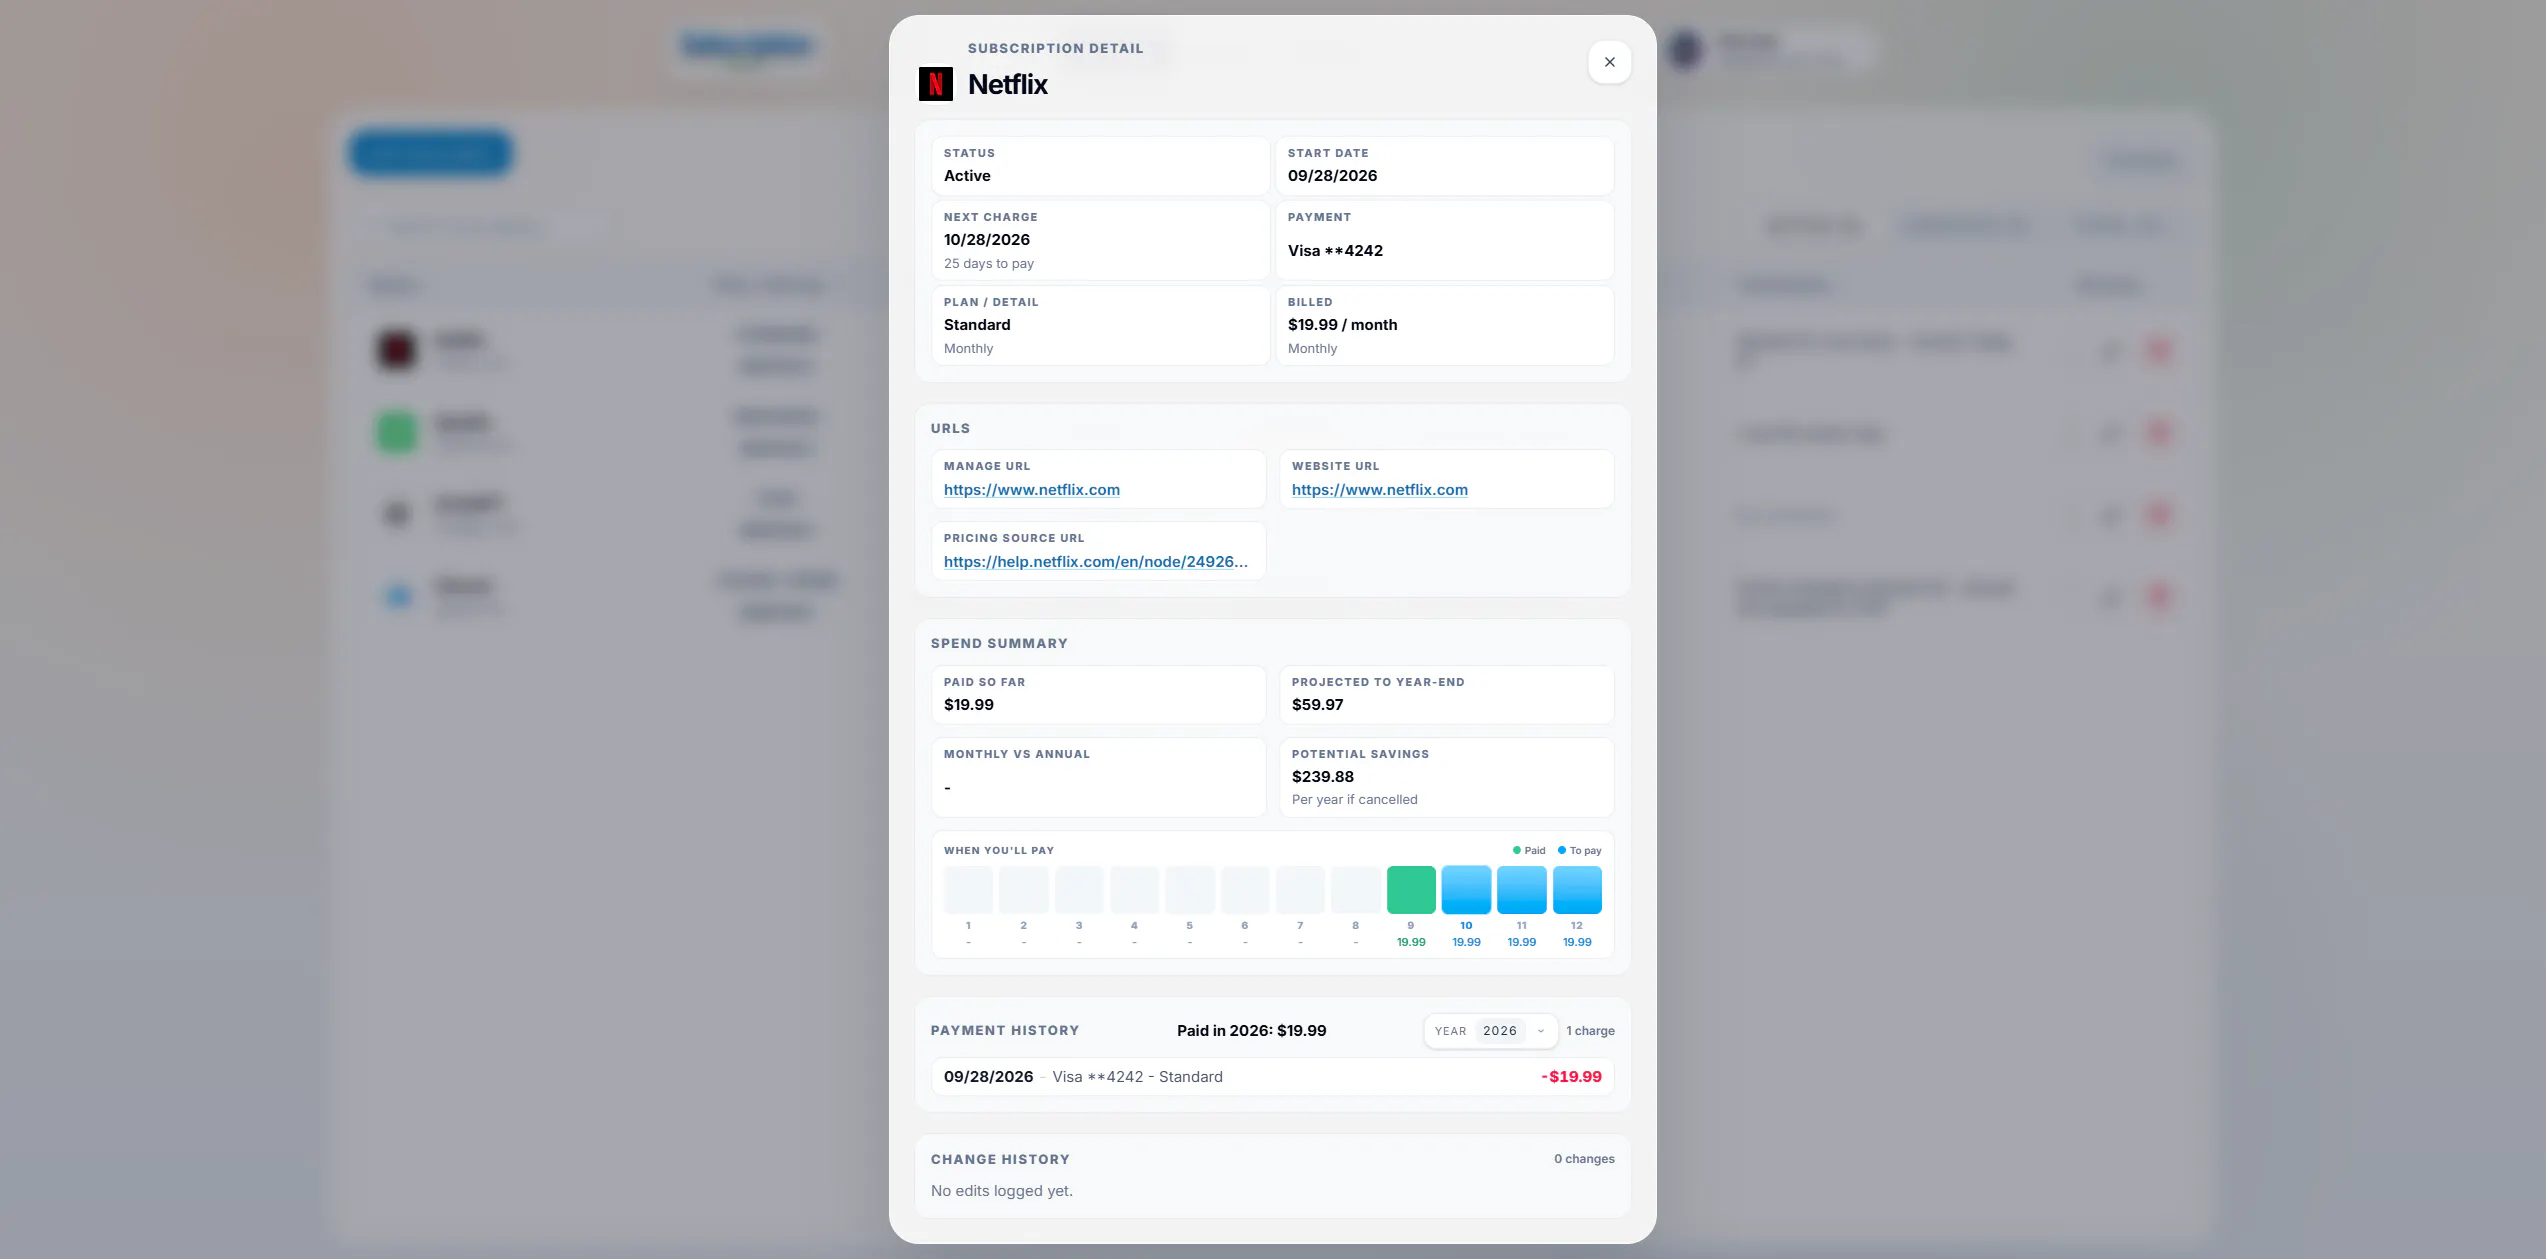The image size is (2546, 1259).
Task: Click the $19.99 / month billed value
Action: pos(1342,325)
